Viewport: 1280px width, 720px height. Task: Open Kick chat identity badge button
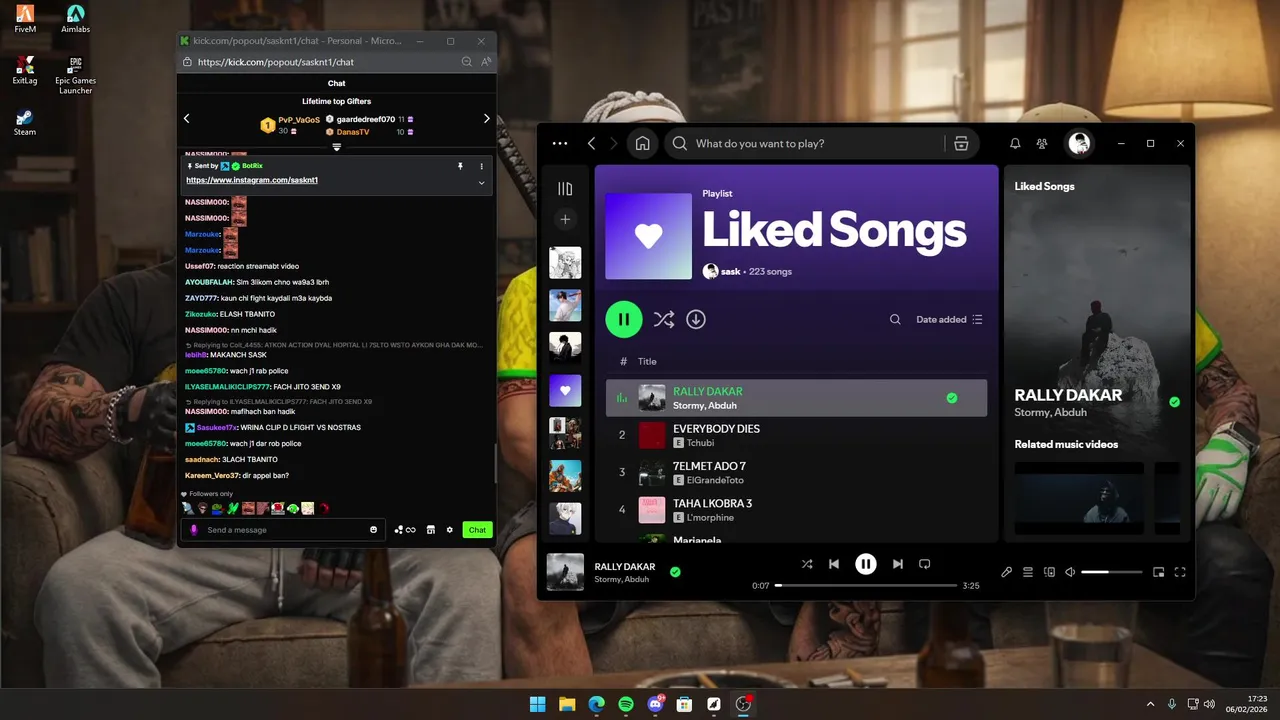194,530
